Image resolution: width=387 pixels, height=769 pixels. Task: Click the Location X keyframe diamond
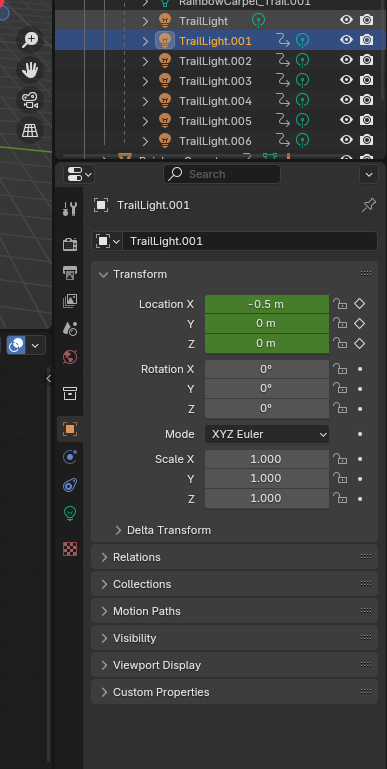(360, 304)
